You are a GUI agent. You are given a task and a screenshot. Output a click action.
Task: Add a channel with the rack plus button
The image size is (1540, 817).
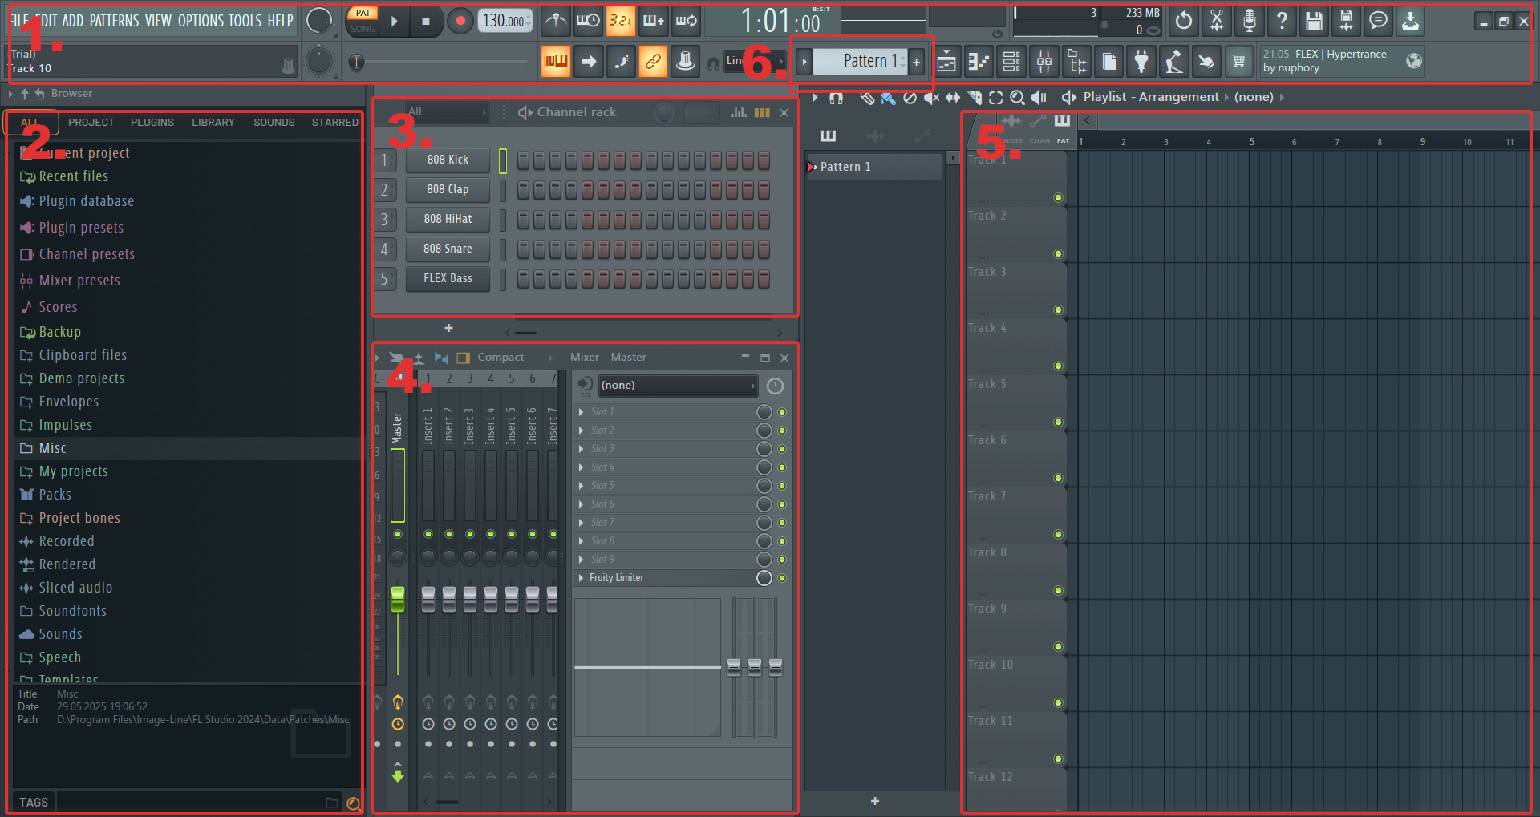(448, 328)
